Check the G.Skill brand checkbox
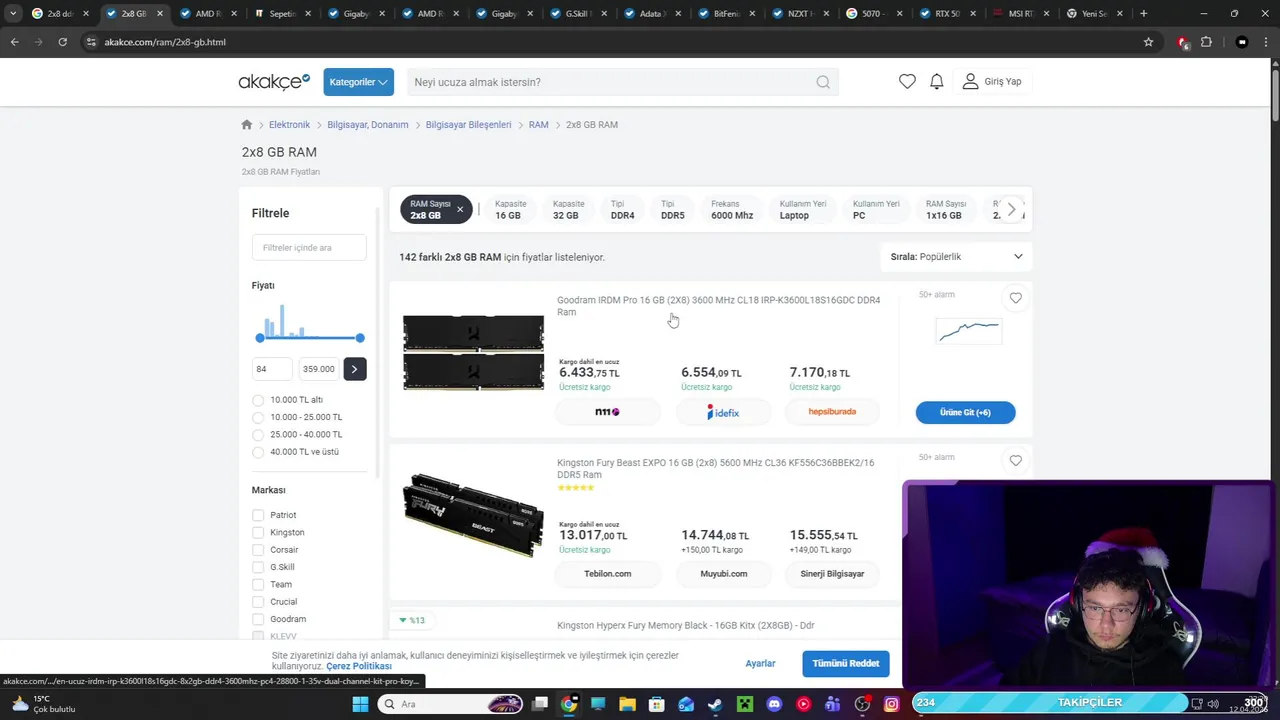 (258, 567)
